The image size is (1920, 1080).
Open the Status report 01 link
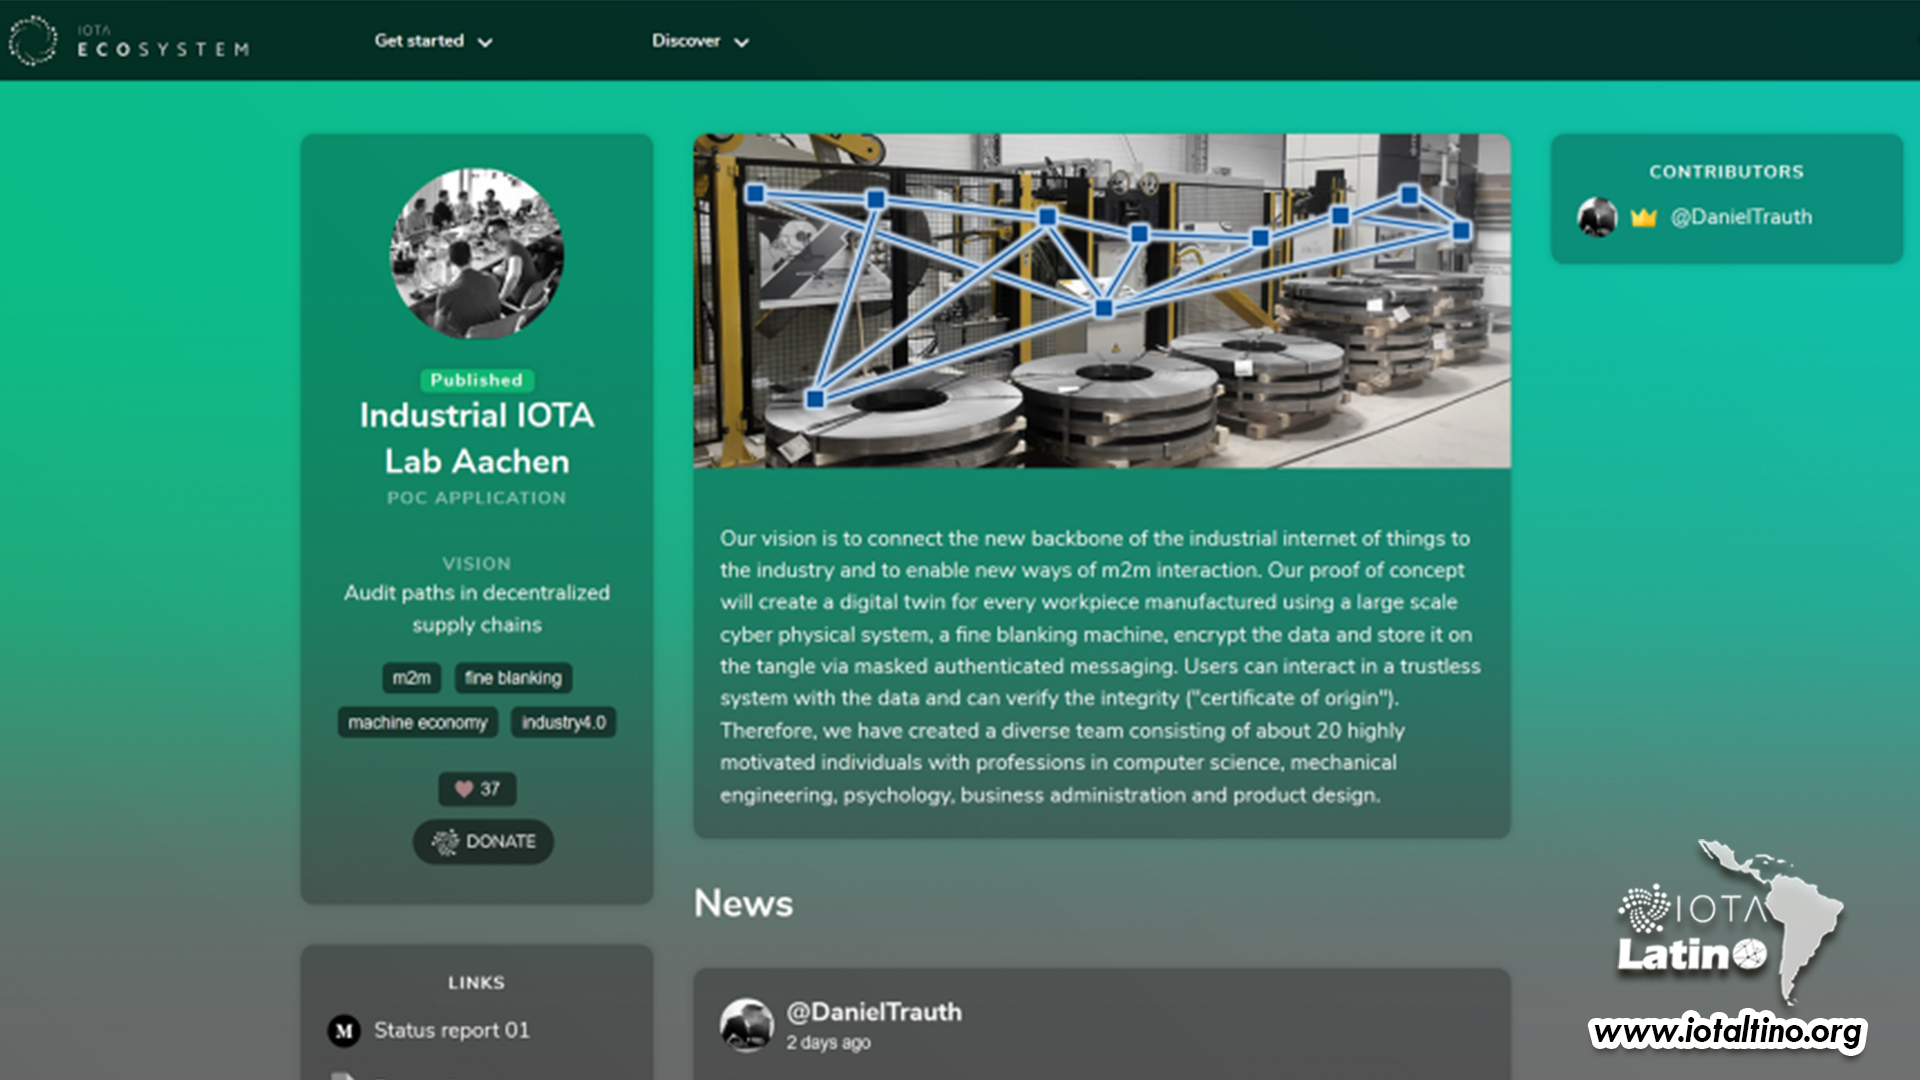pyautogui.click(x=451, y=1030)
